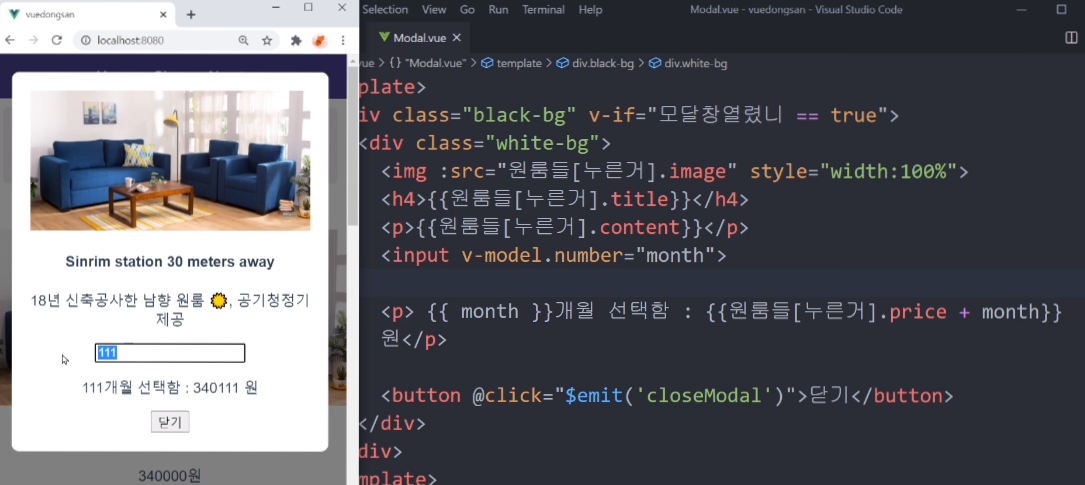Close the Modal.vue editor tab

(457, 37)
